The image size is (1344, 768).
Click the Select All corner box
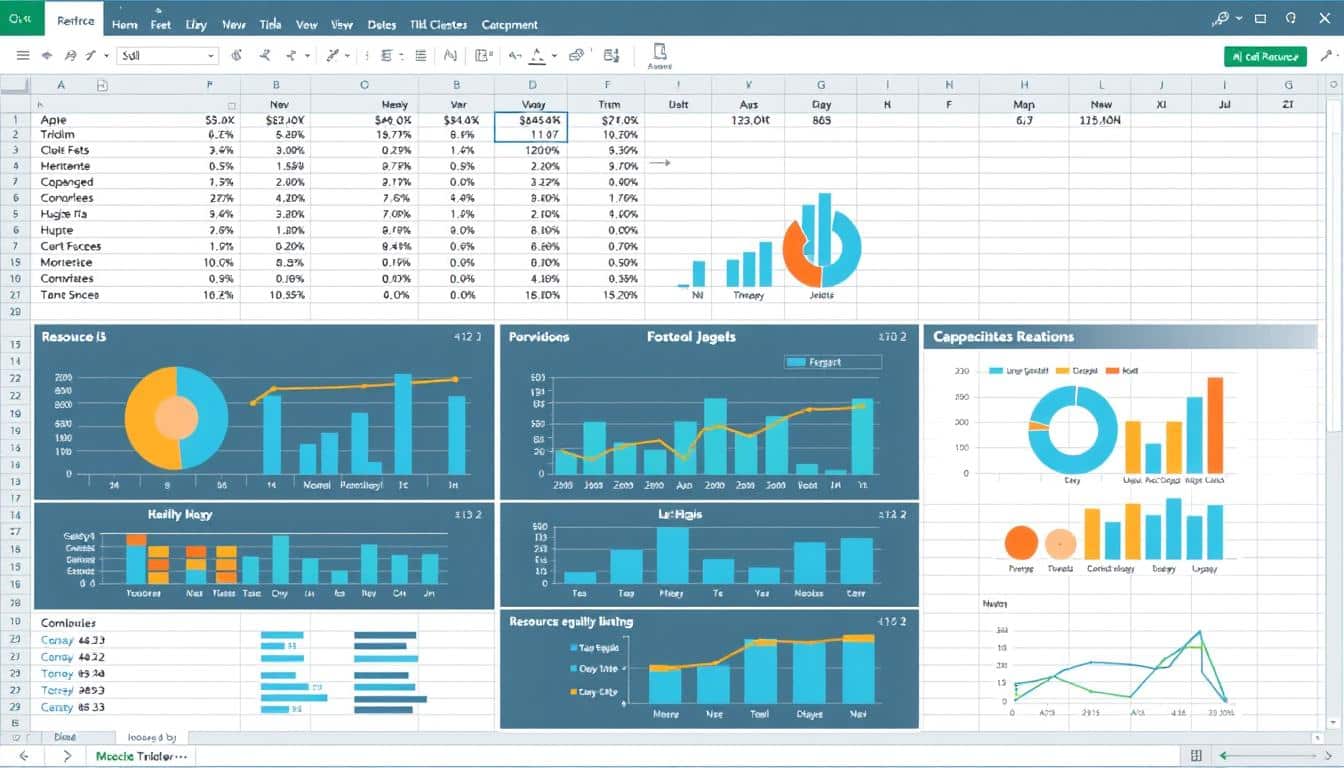pyautogui.click(x=16, y=86)
